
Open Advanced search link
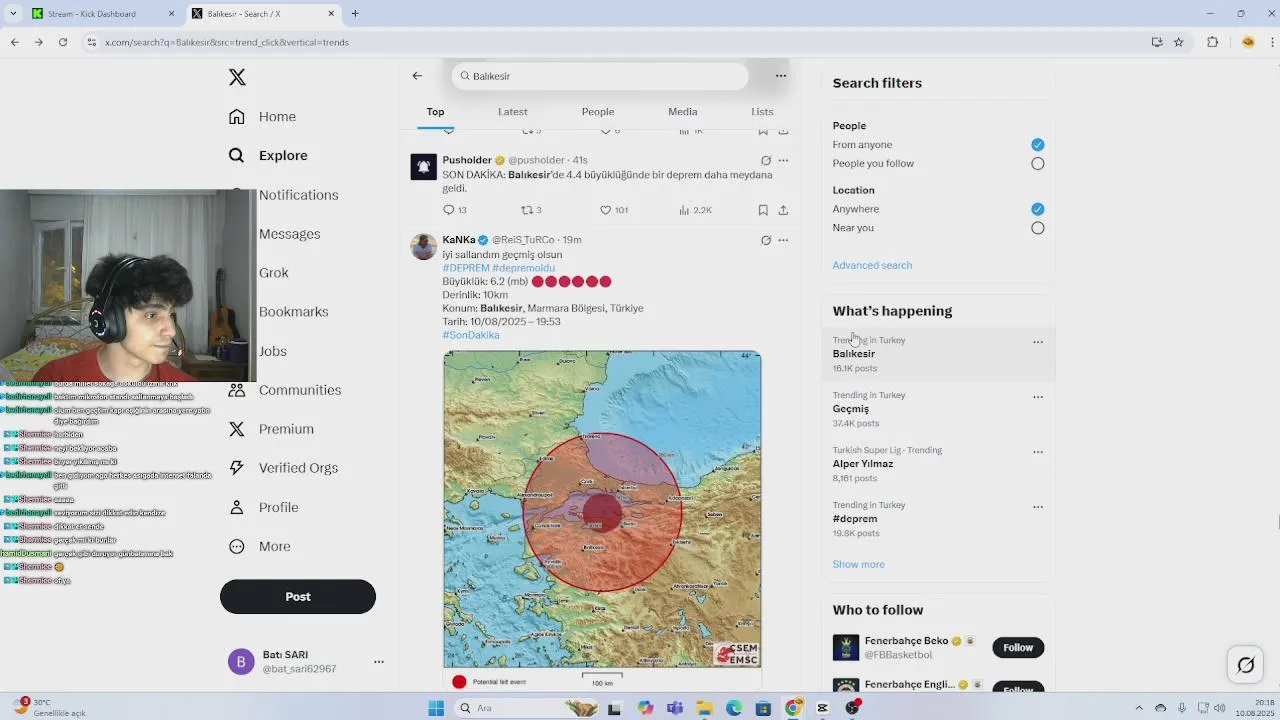coord(872,265)
